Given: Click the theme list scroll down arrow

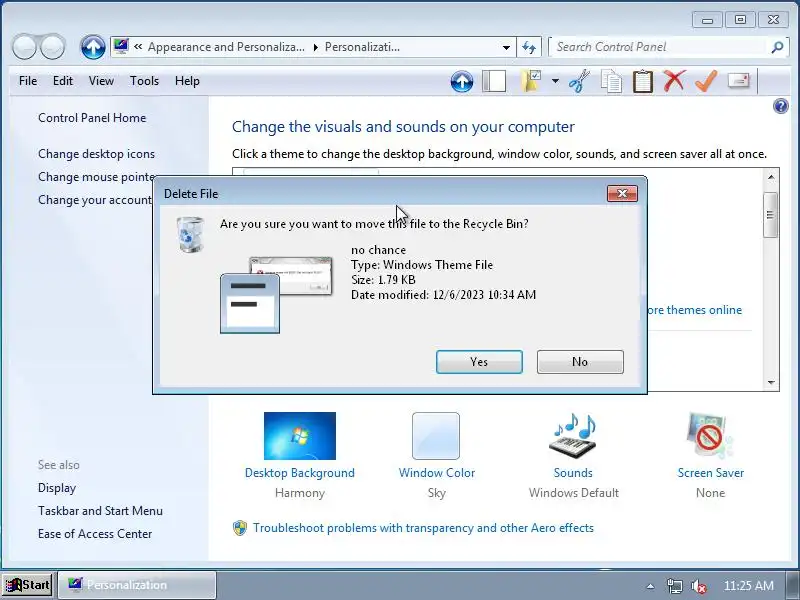Looking at the screenshot, I should tap(771, 382).
